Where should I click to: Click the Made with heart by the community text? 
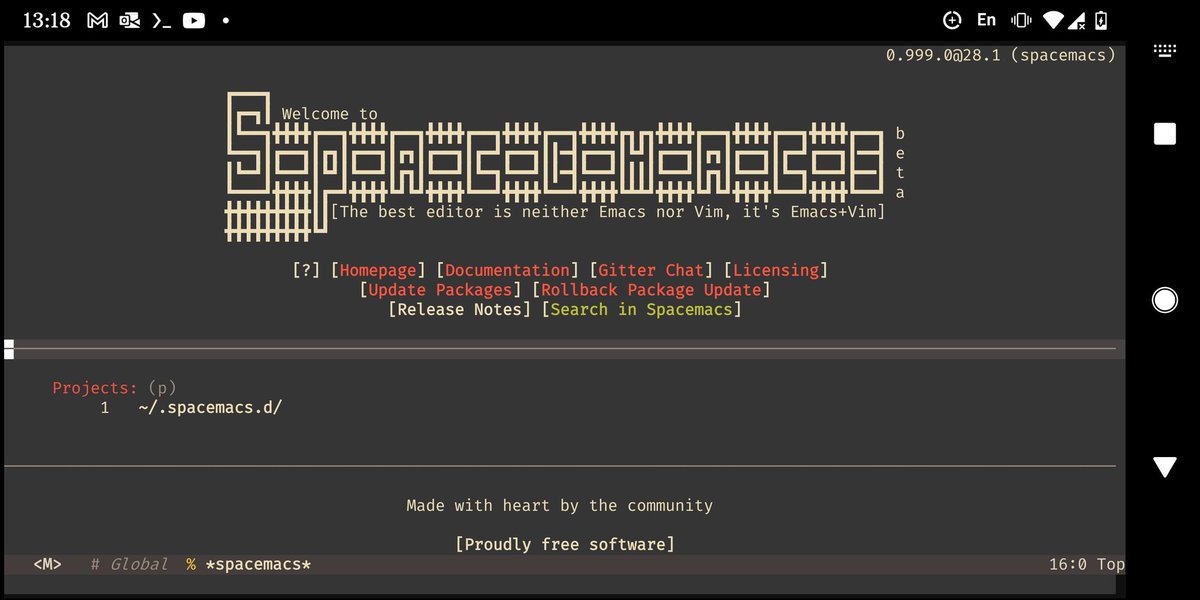click(x=560, y=506)
